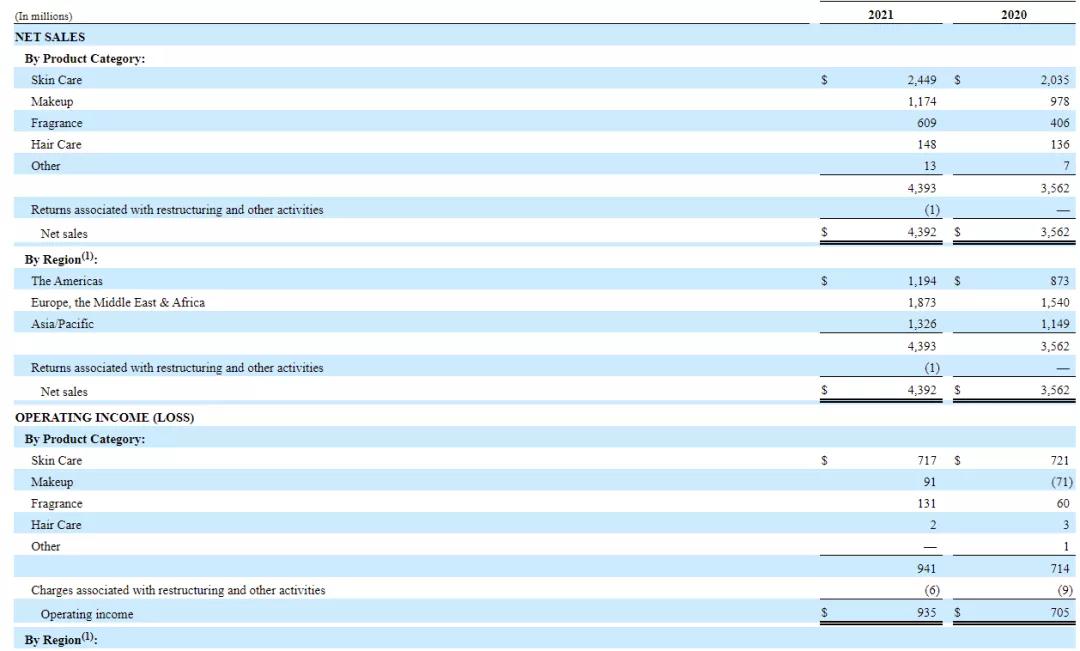Click 'Makeup' label in the 1,174 row

[x=52, y=101]
